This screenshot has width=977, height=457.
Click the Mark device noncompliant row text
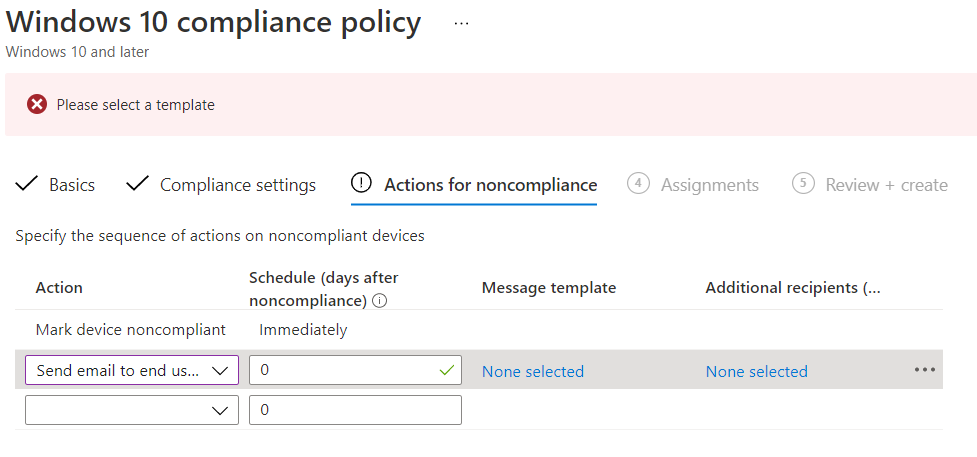tap(131, 330)
